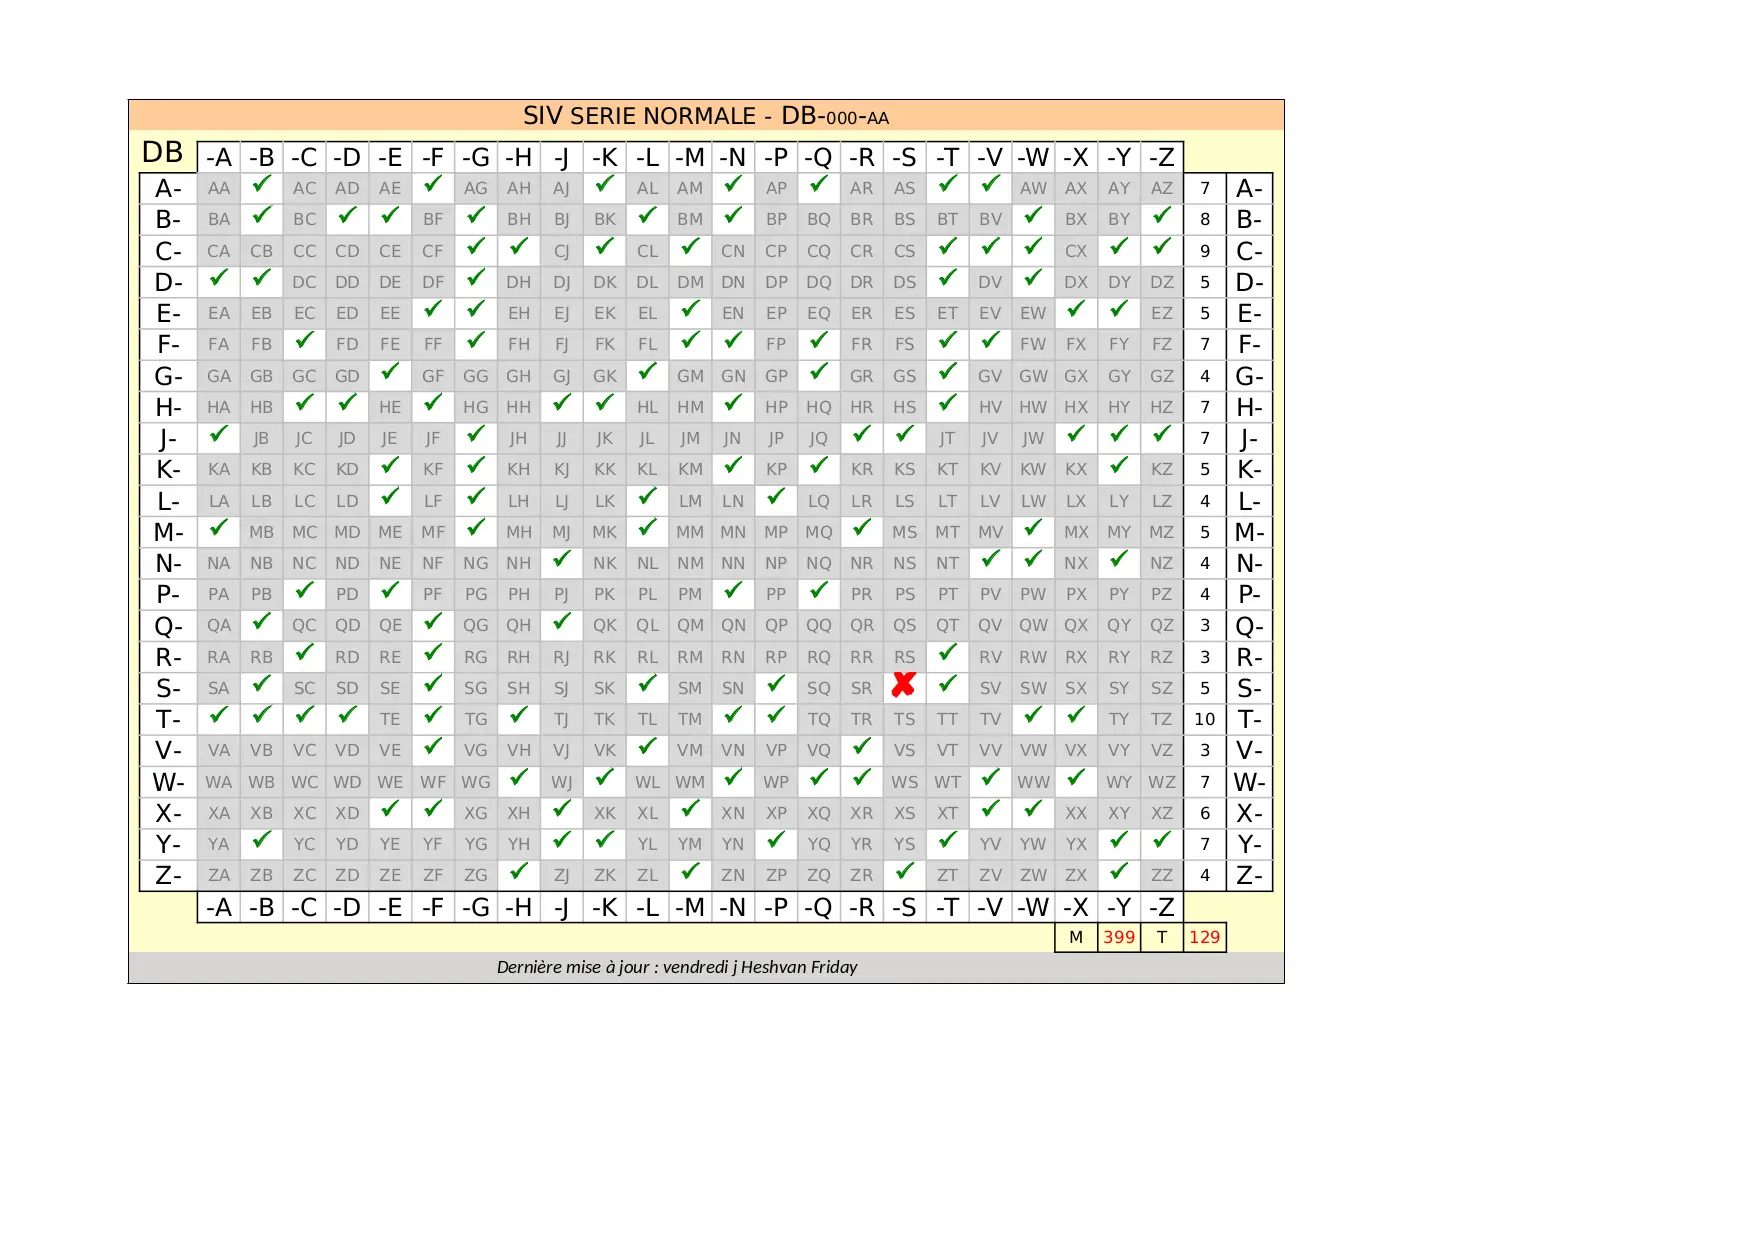Click the checkmark in row B-, column -Z
The width and height of the screenshot is (1754, 1241).
click(x=1162, y=216)
